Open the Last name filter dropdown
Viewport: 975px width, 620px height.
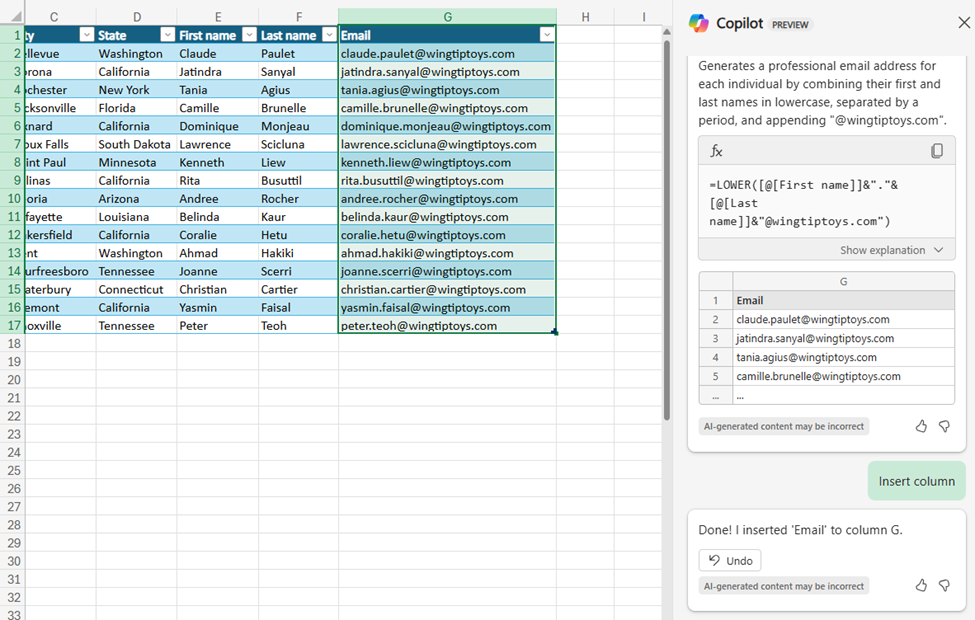(330, 35)
